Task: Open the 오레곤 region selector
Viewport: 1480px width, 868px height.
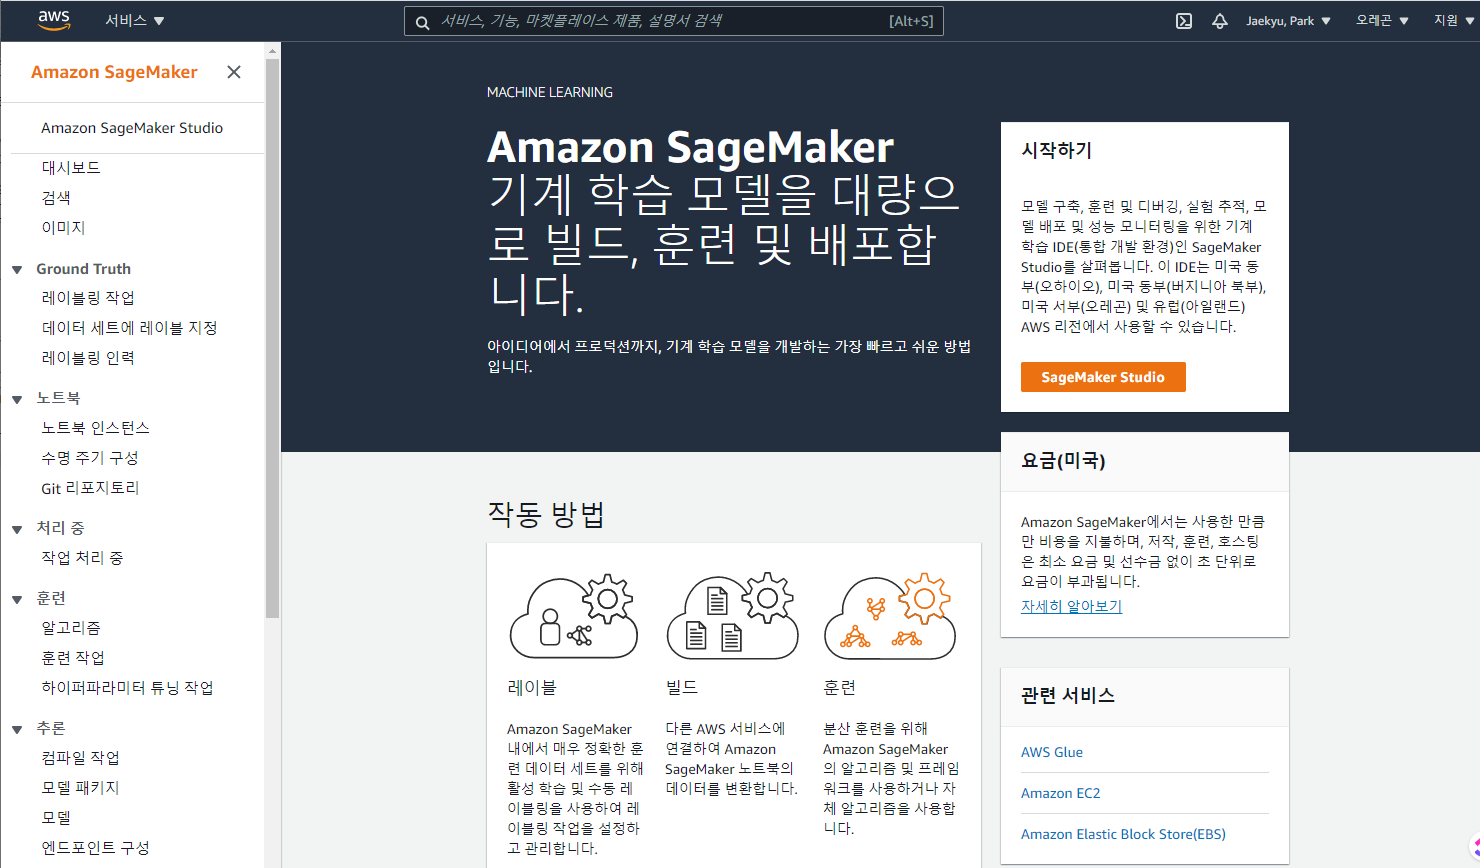Action: pyautogui.click(x=1382, y=21)
